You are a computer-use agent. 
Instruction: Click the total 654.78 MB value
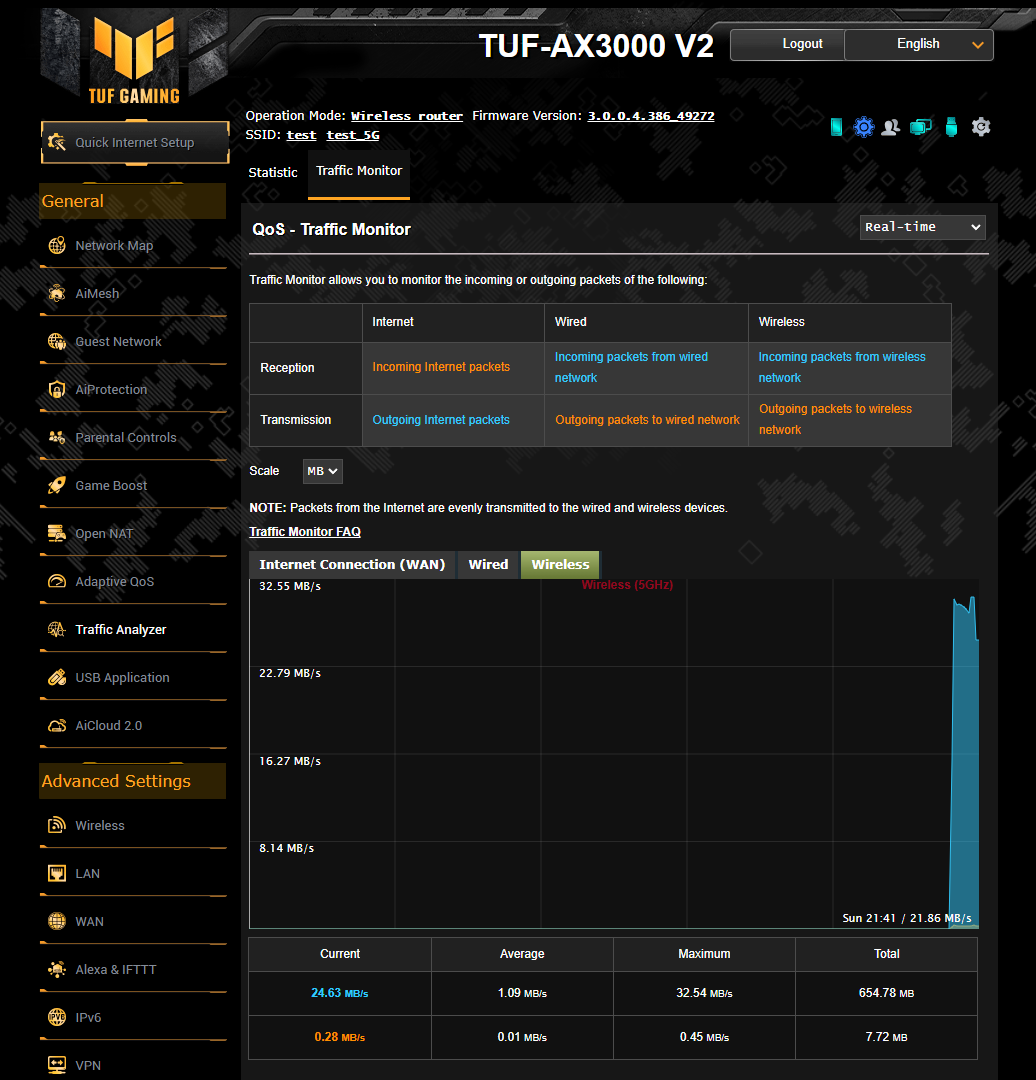pyautogui.click(x=887, y=993)
